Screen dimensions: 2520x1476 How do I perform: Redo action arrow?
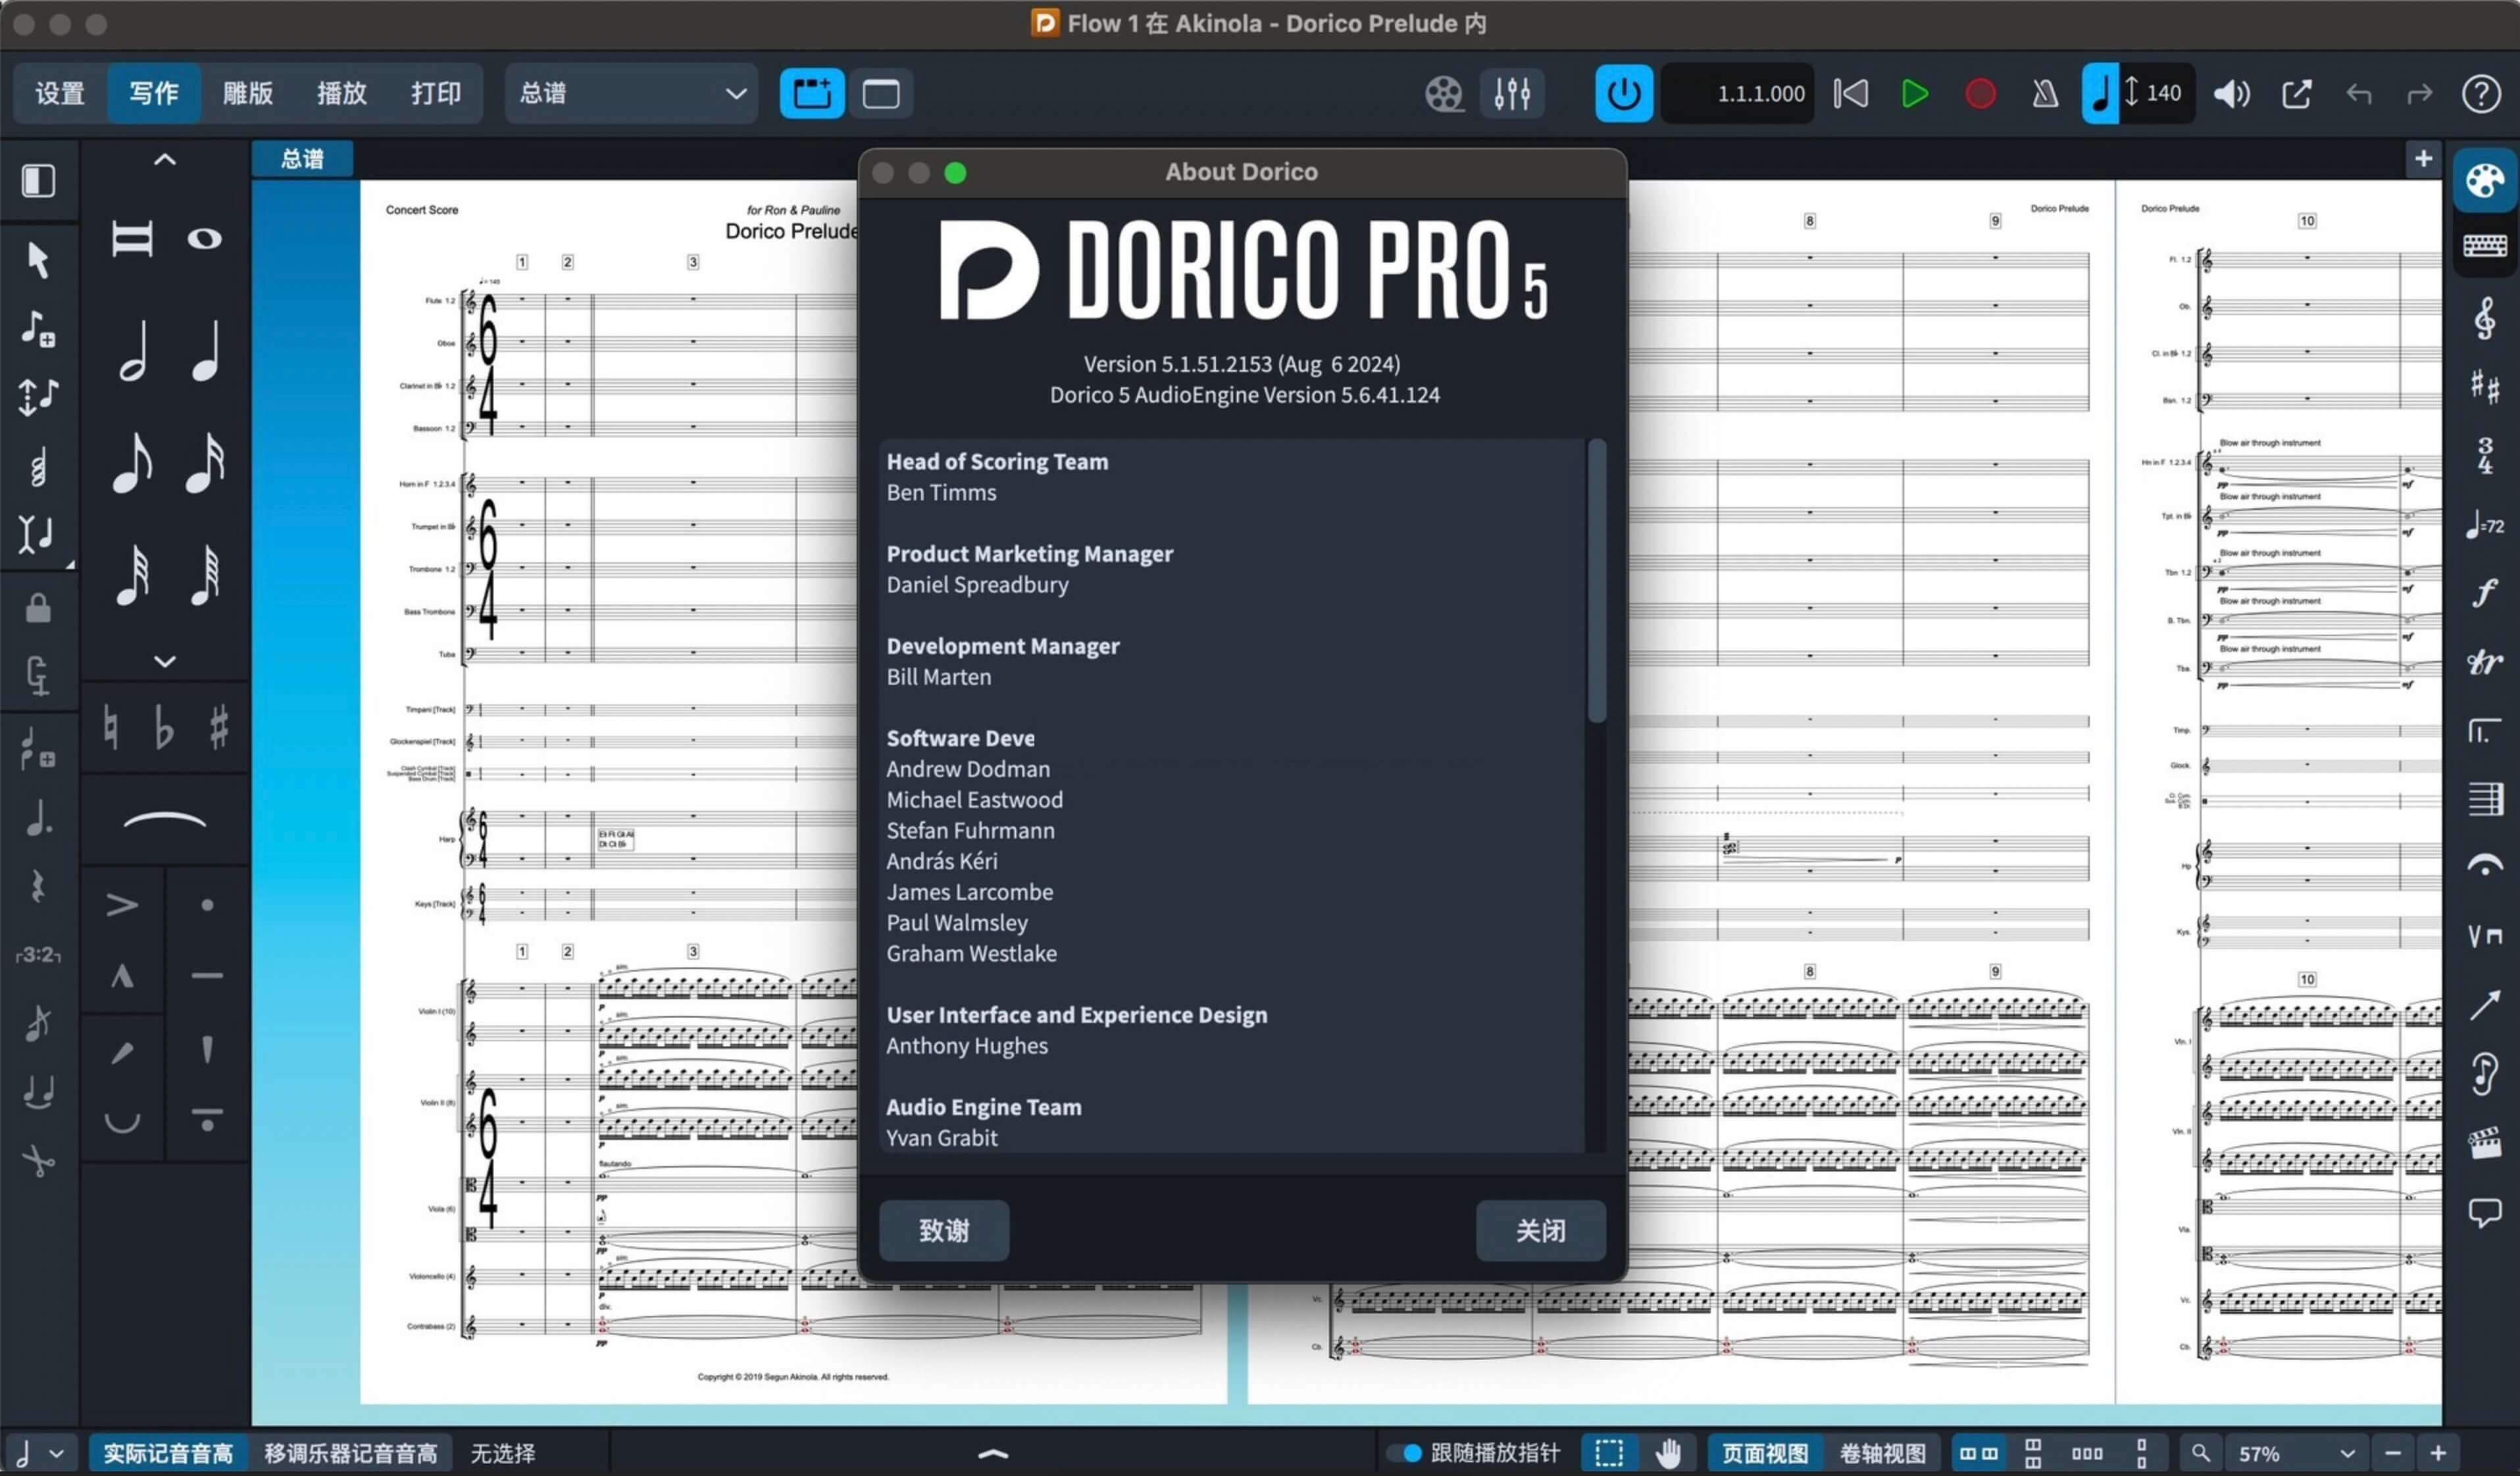(2419, 94)
